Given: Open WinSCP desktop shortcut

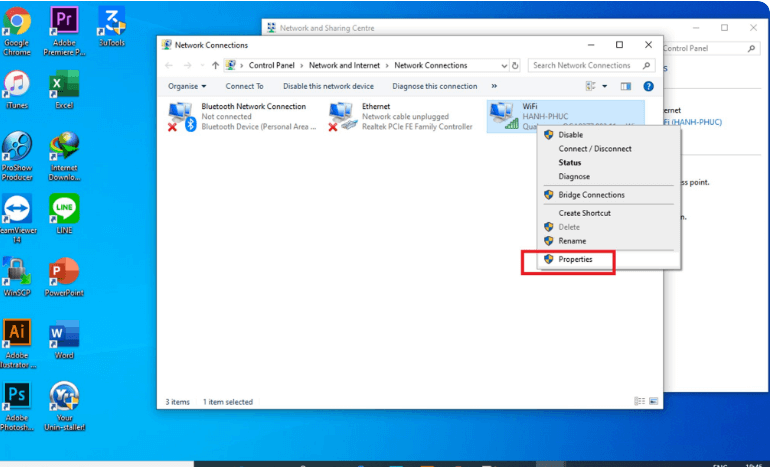Looking at the screenshot, I should coord(17,277).
